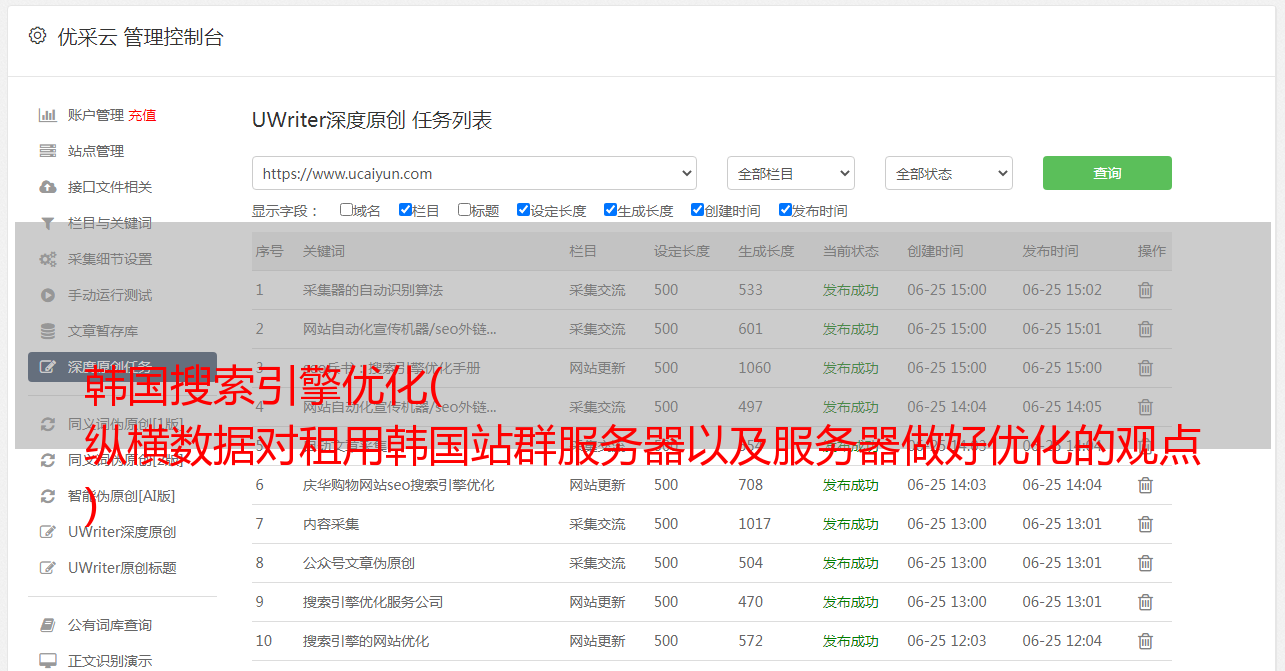Click trash icon for row 2
This screenshot has height=671, width=1285.
click(x=1145, y=329)
